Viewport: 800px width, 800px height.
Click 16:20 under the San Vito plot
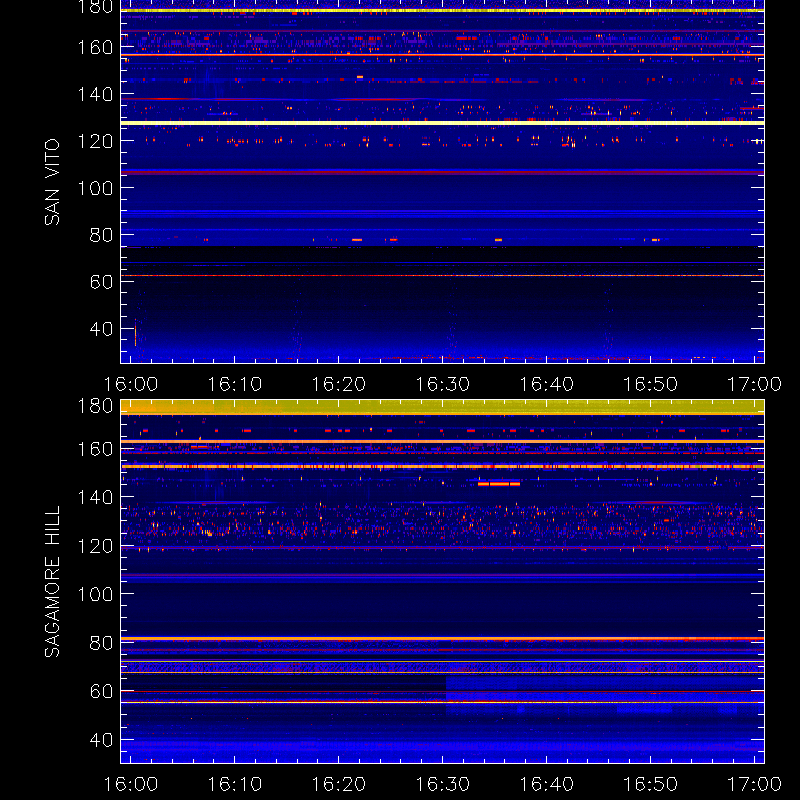[x=339, y=384]
